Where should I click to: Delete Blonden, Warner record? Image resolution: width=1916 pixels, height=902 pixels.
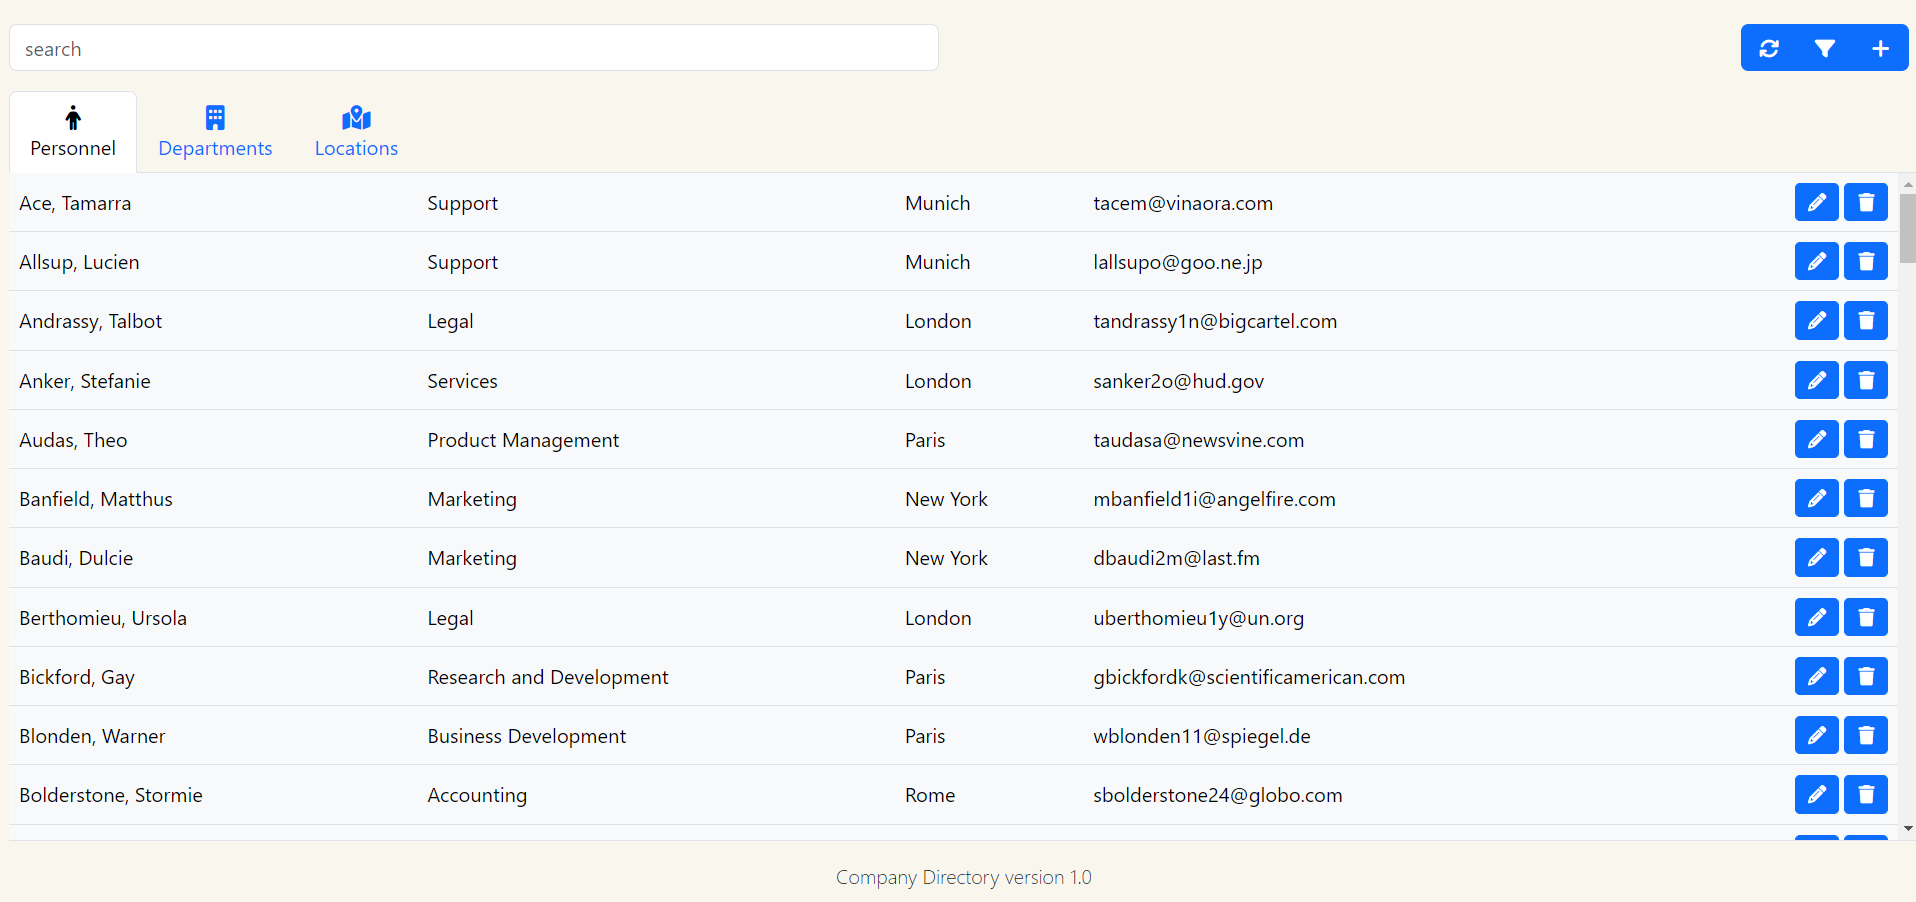coord(1866,735)
